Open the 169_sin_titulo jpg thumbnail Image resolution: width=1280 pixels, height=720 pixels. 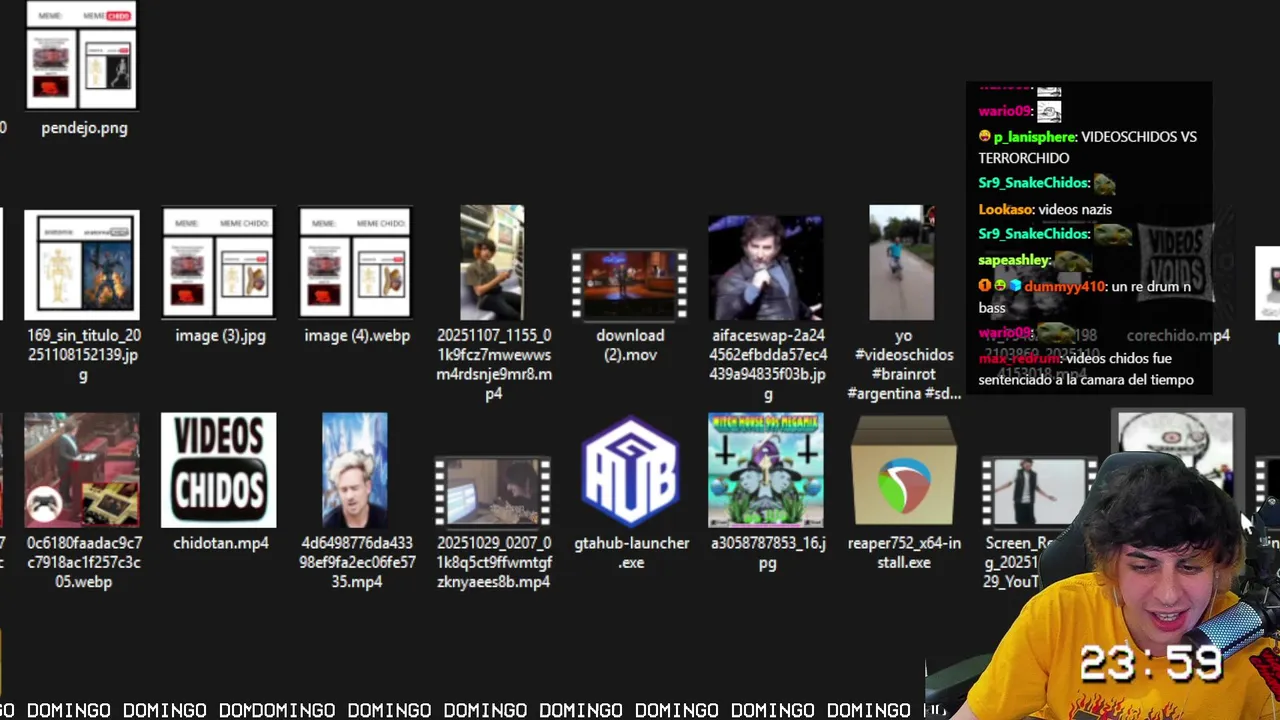pos(81,265)
